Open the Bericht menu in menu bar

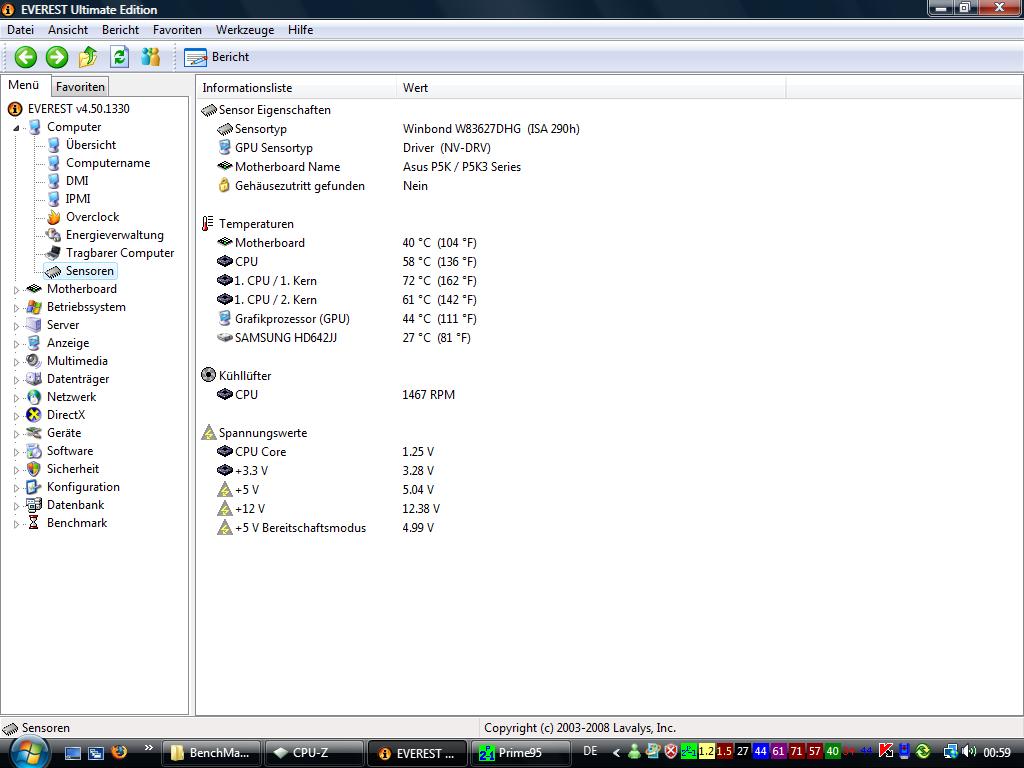(120, 30)
